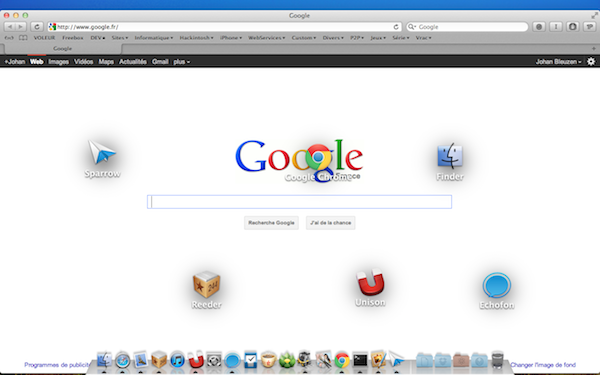The image size is (600, 375).
Task: Switch to Images in the Google bar
Action: pos(59,62)
